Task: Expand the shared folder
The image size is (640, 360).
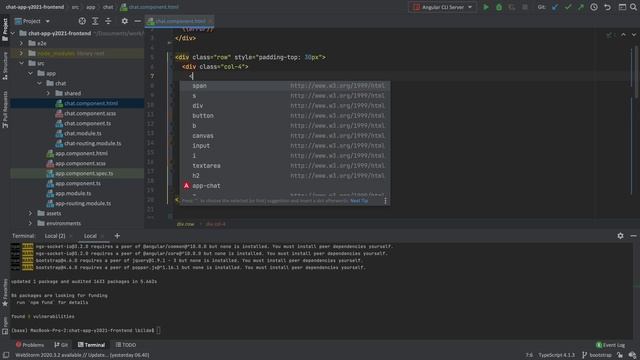Action: (x=48, y=93)
